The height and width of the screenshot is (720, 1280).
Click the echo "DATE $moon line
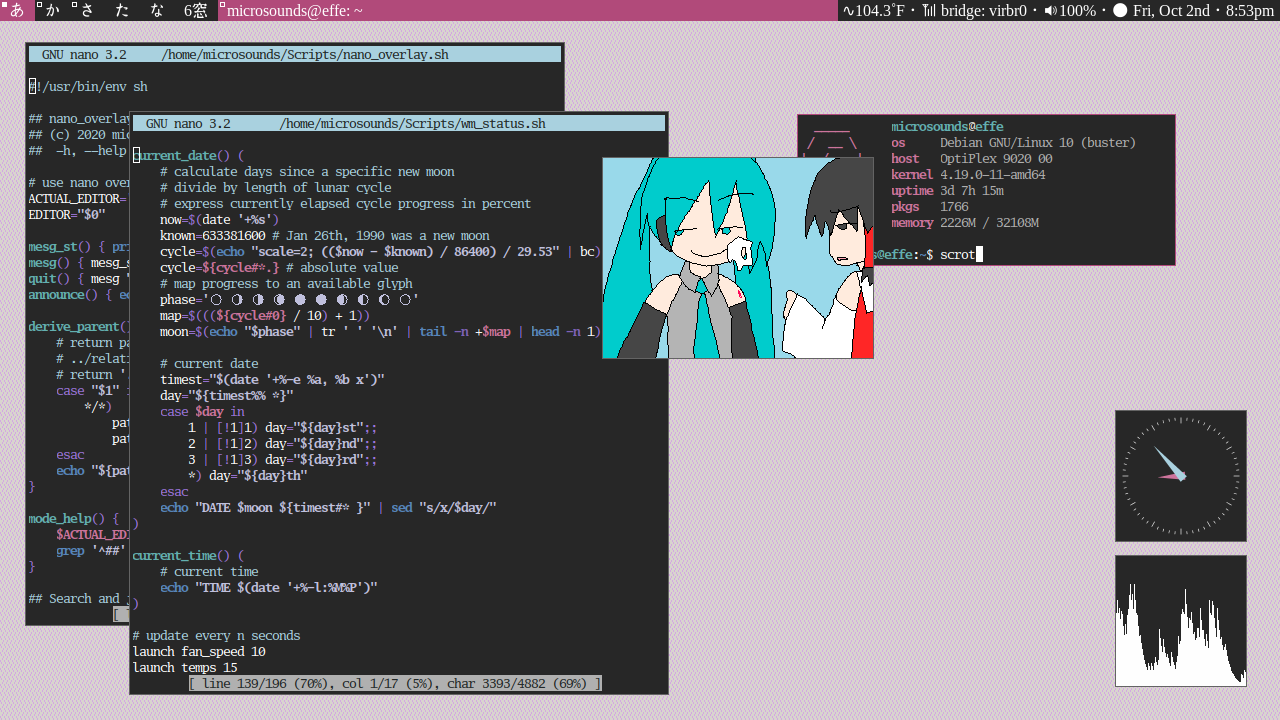(328, 507)
